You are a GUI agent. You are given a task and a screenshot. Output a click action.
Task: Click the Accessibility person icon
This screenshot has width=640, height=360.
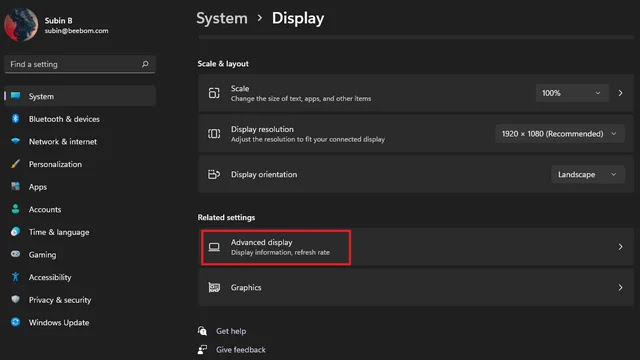(16, 277)
